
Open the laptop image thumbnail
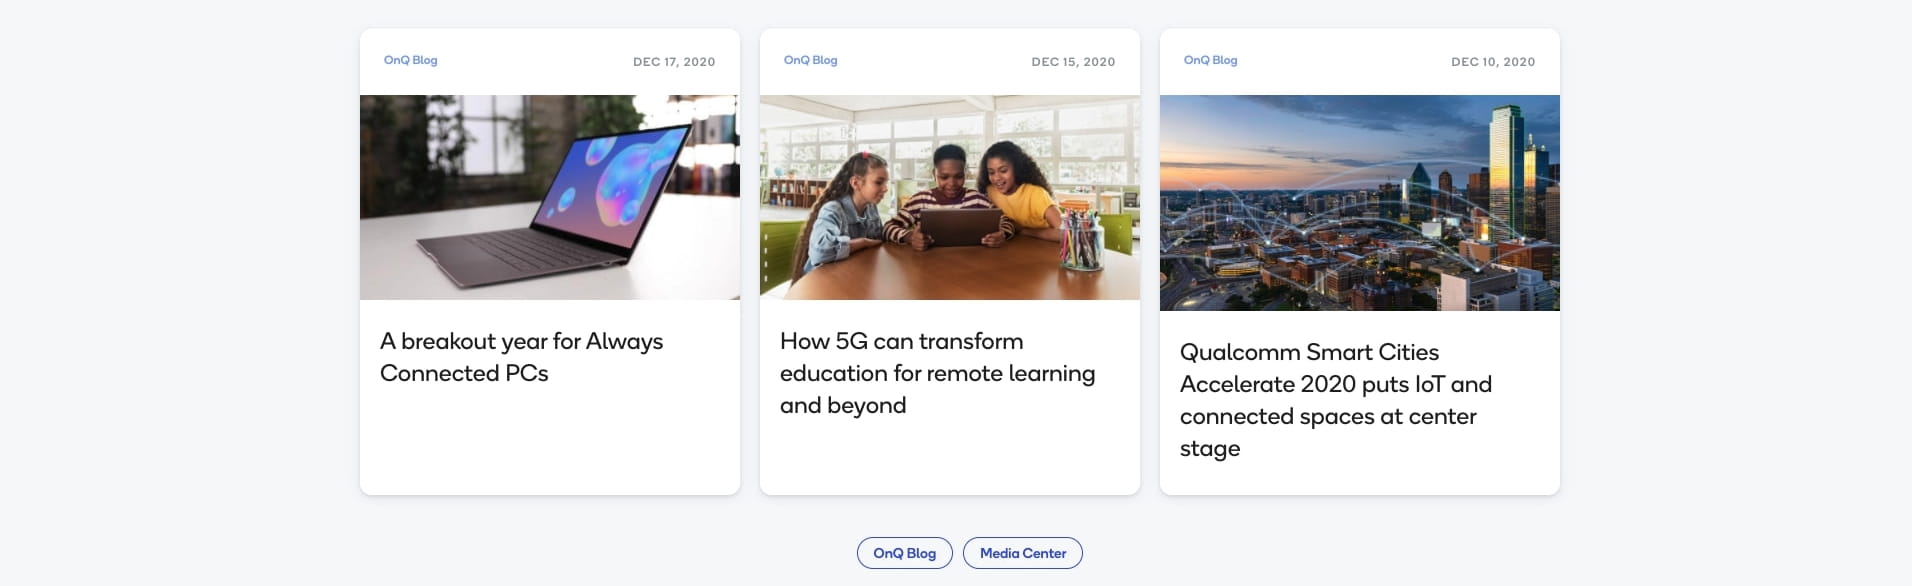point(550,197)
